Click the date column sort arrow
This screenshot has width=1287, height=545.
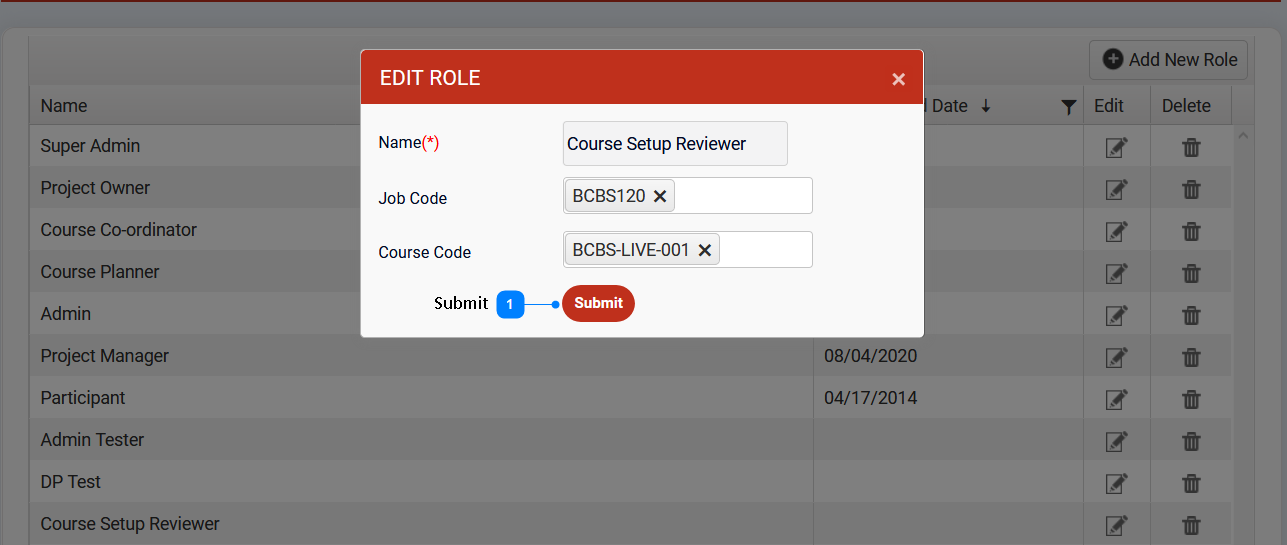pos(985,106)
